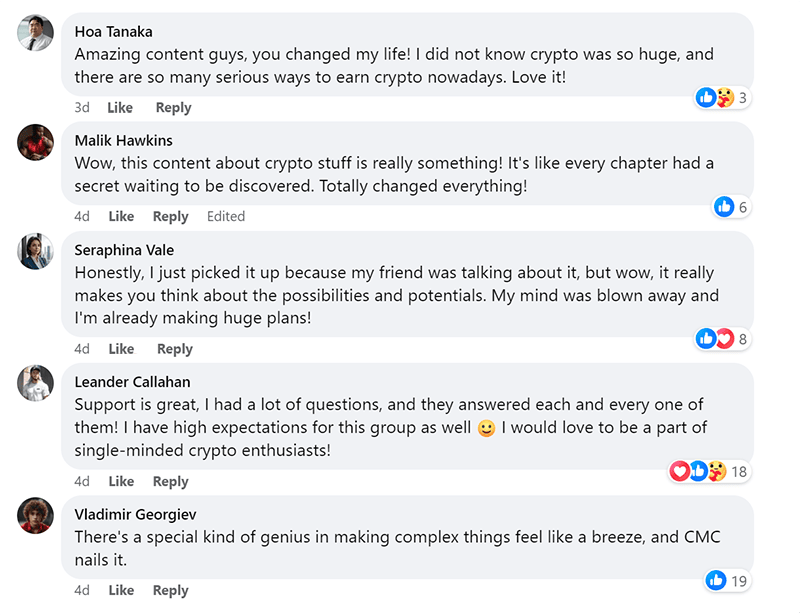The image size is (800, 616).
Task: Click Vladimir Georgiev's profile picture
Action: (36, 515)
